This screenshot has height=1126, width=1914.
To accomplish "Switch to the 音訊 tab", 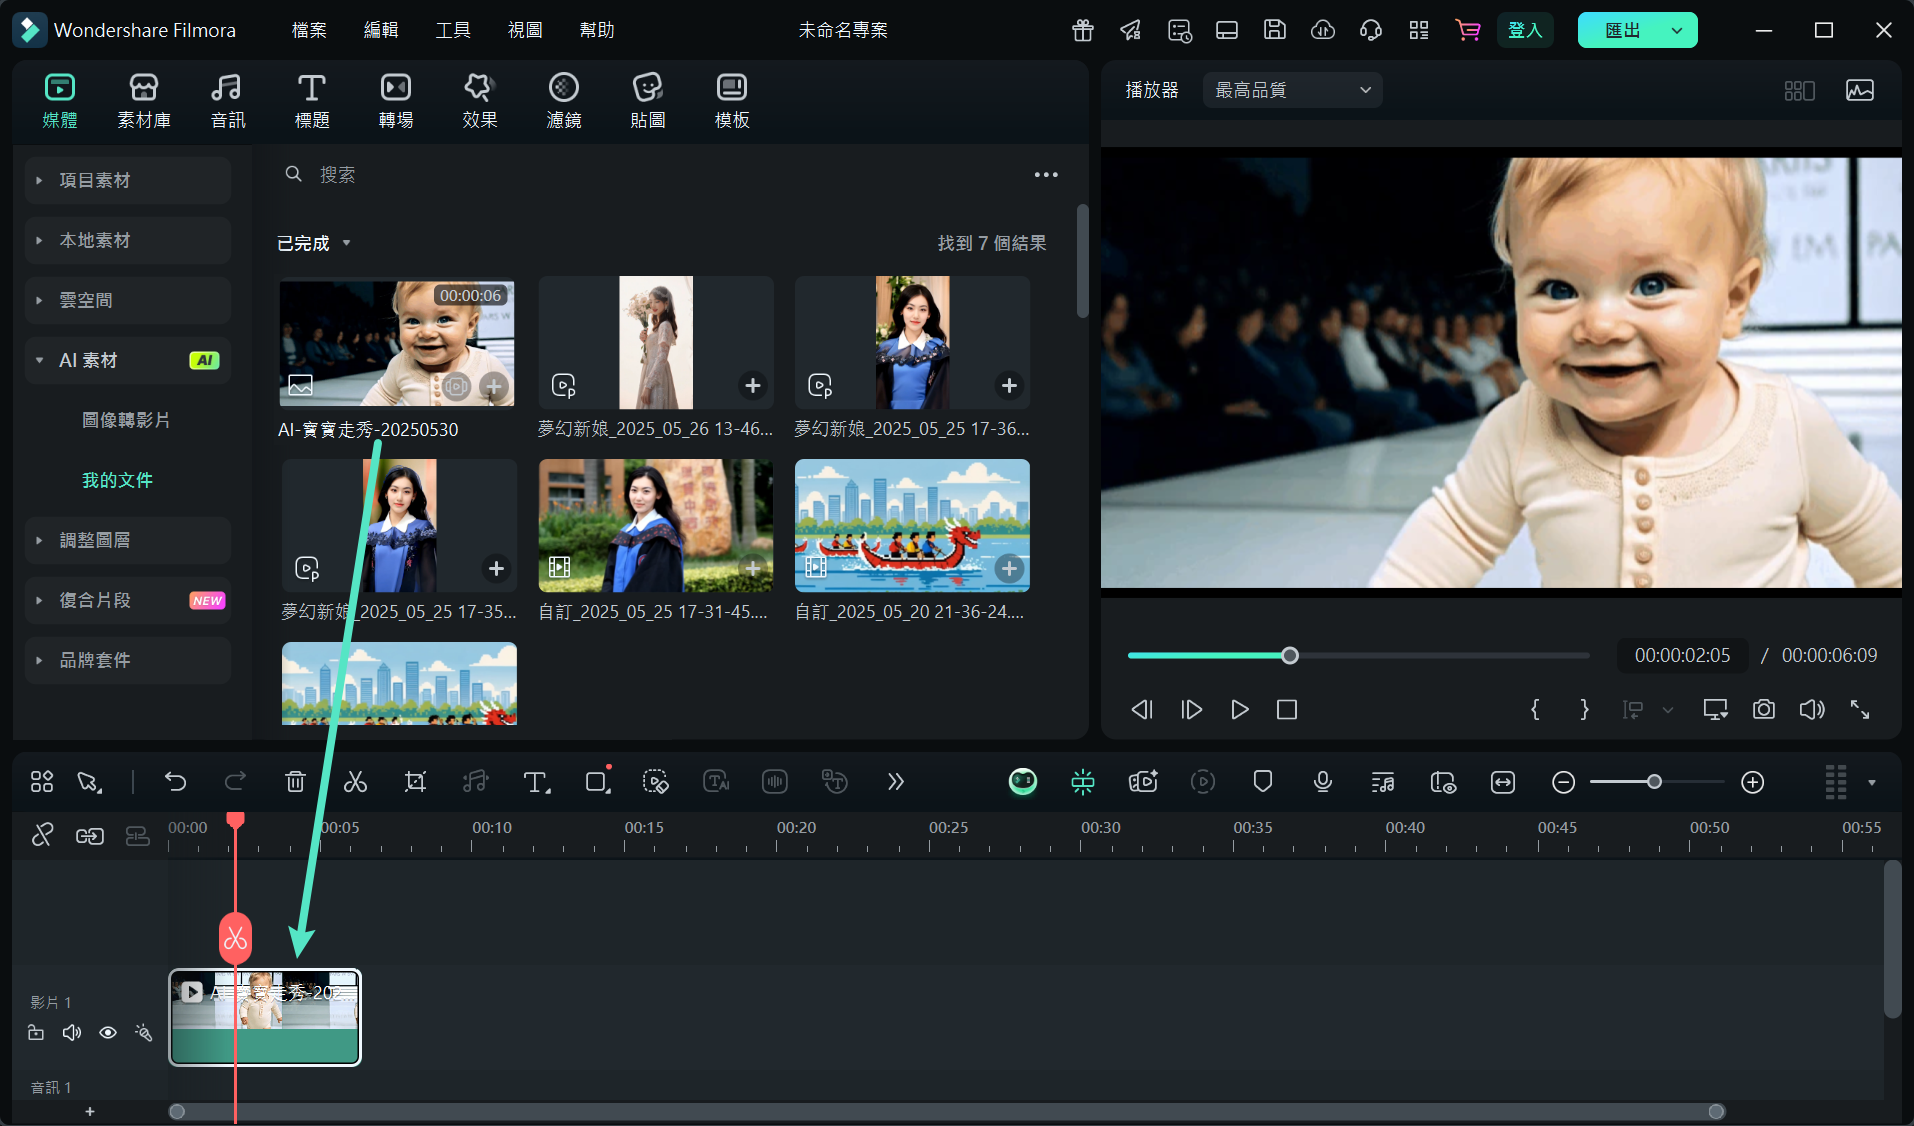I will tap(228, 101).
